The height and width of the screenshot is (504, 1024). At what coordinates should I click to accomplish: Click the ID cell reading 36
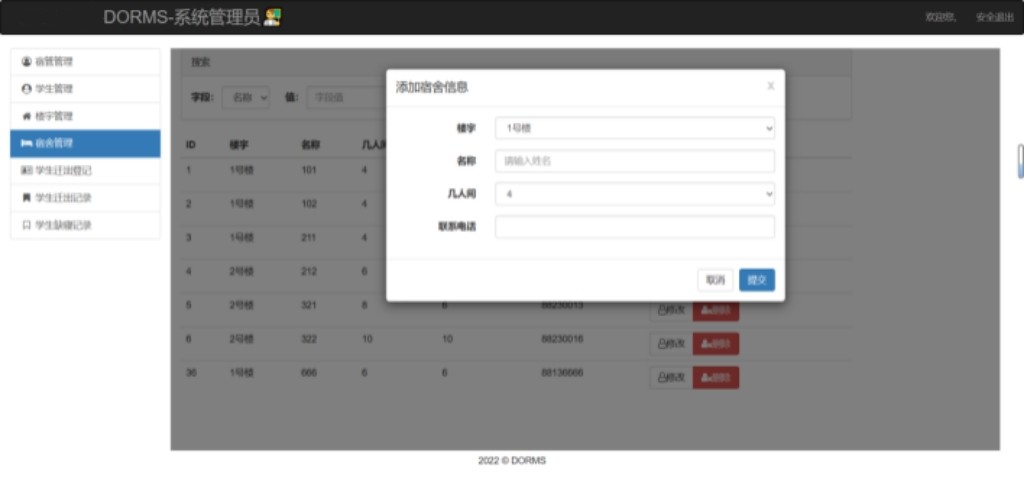pyautogui.click(x=191, y=373)
